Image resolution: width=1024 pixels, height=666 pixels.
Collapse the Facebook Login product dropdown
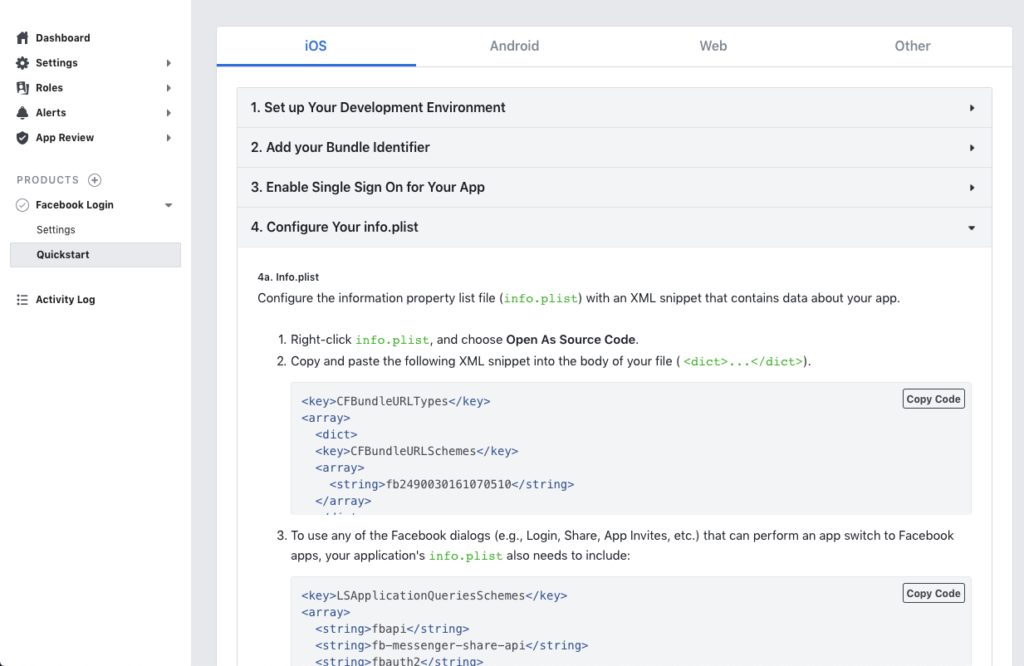click(168, 204)
